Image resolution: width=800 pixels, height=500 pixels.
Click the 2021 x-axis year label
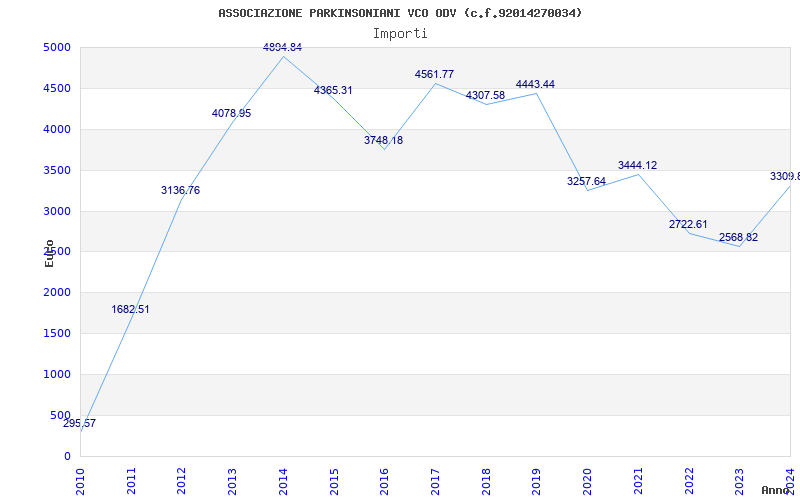[x=638, y=481]
